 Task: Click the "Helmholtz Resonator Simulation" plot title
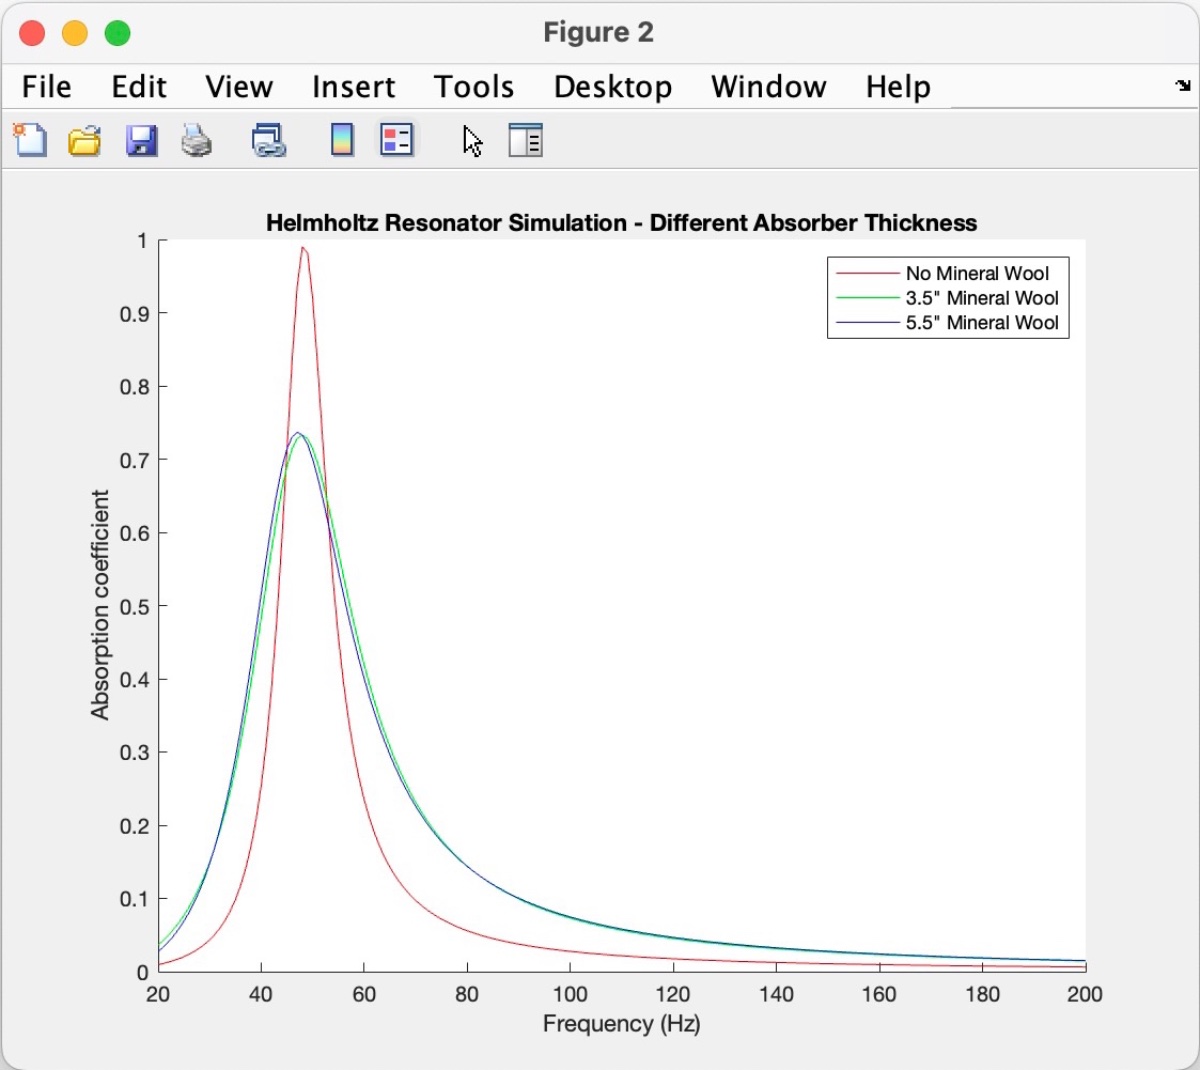click(x=621, y=223)
